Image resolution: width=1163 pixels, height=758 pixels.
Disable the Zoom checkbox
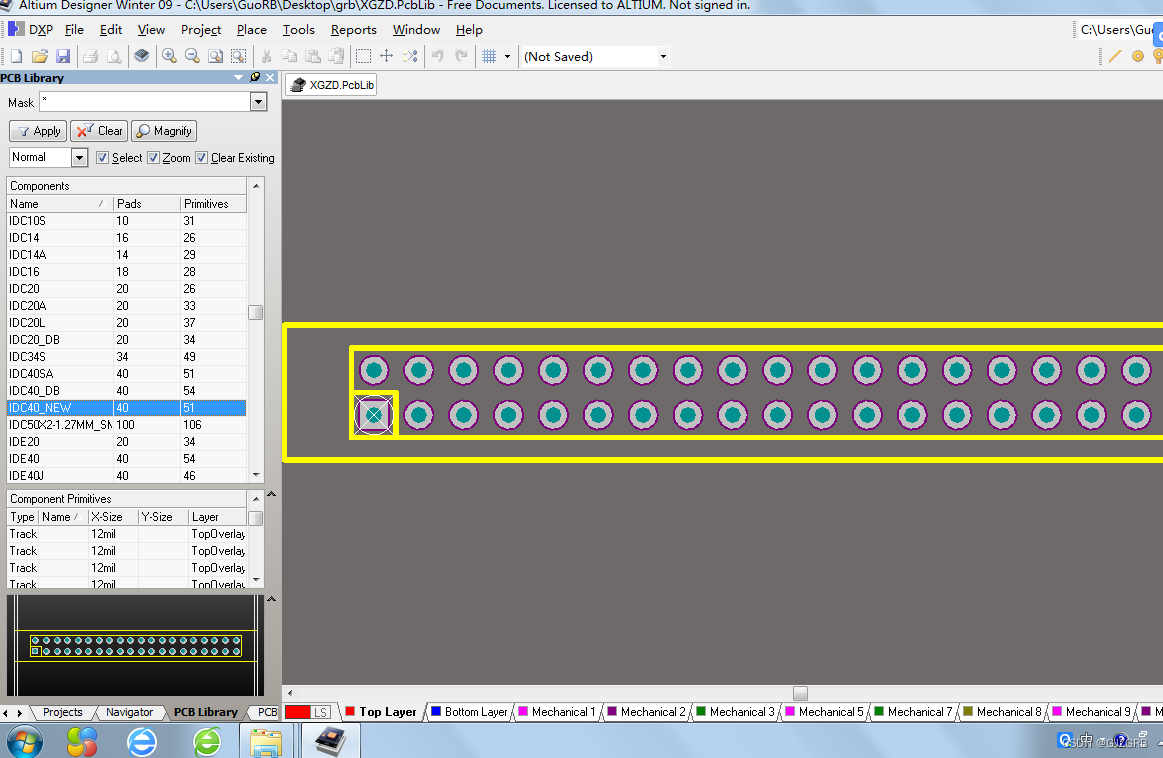(153, 157)
